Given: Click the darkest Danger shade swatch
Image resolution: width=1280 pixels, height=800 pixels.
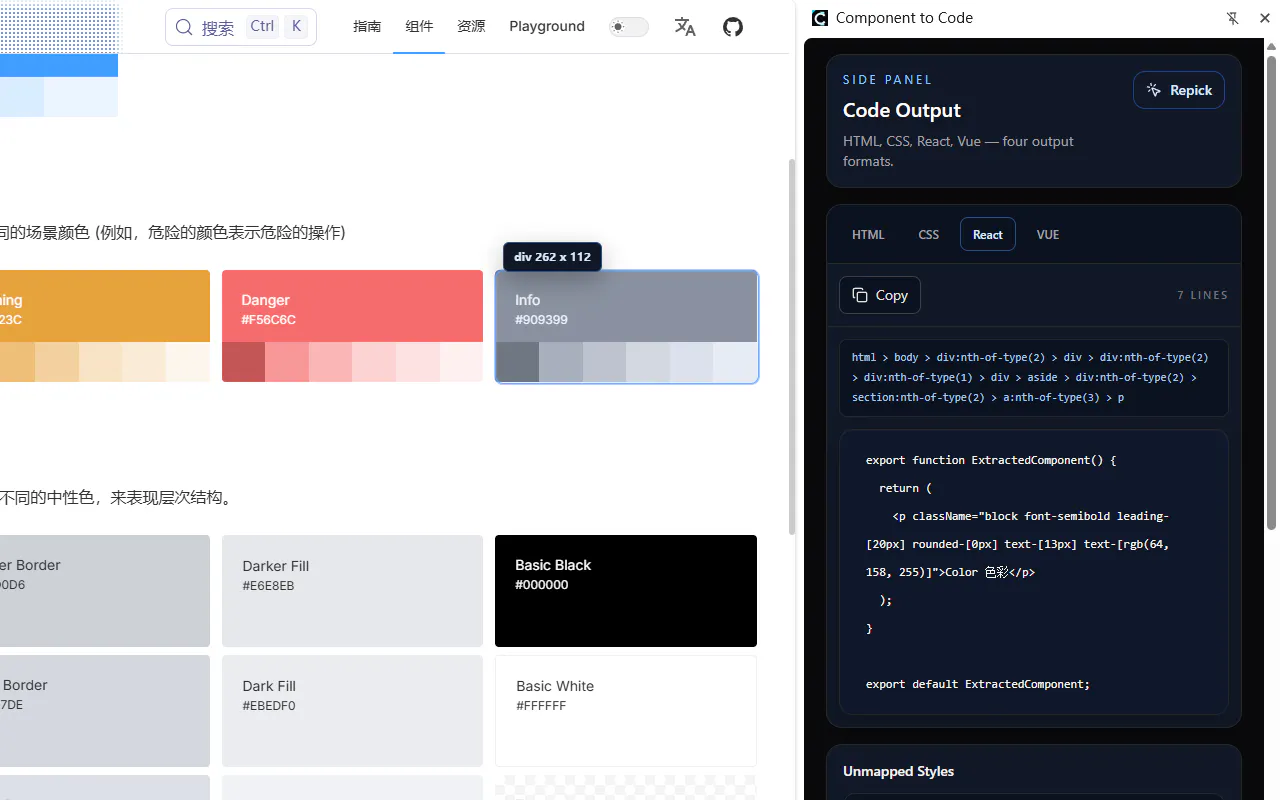Looking at the screenshot, I should point(244,362).
